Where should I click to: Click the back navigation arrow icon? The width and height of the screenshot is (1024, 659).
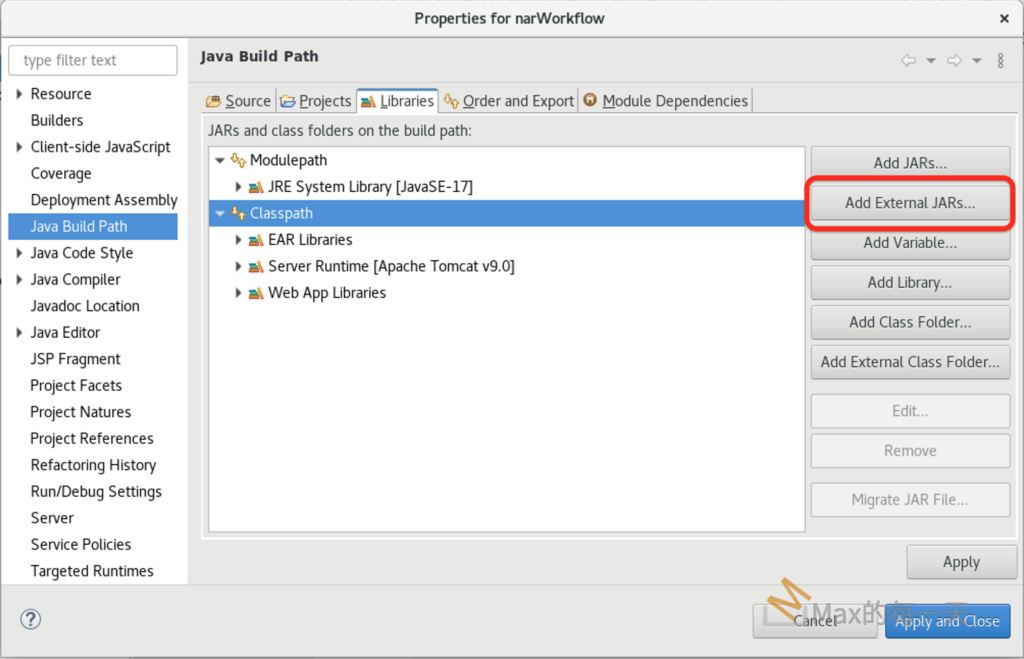908,61
